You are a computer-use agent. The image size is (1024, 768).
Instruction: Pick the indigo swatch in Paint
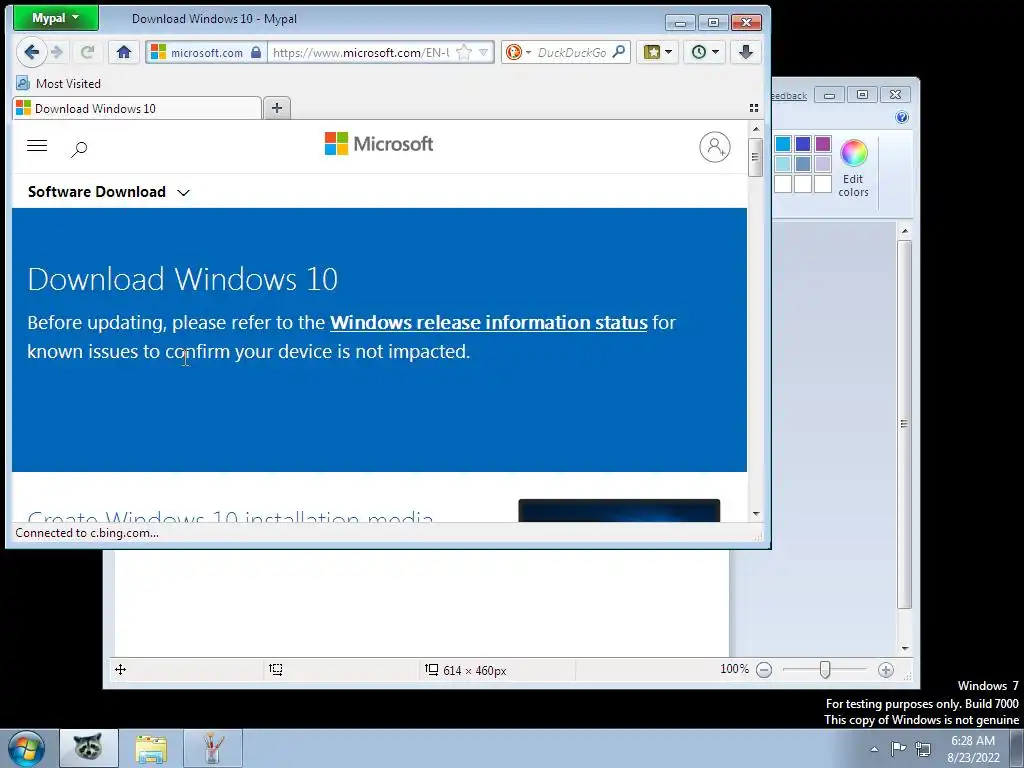pyautogui.click(x=803, y=144)
